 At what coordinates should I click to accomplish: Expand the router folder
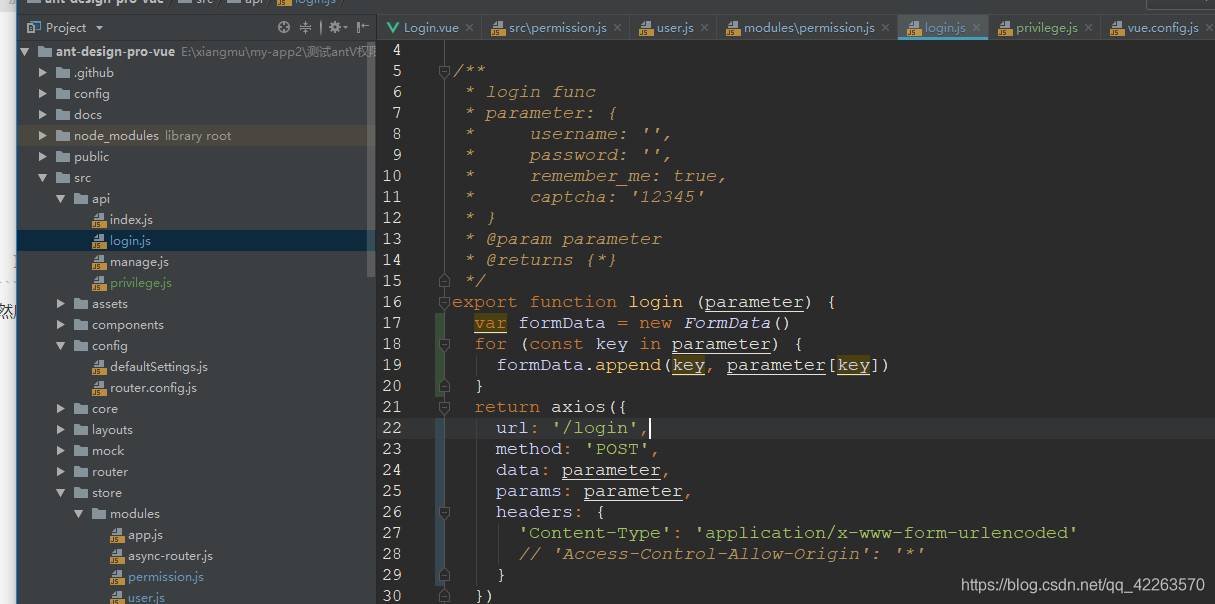pos(60,471)
